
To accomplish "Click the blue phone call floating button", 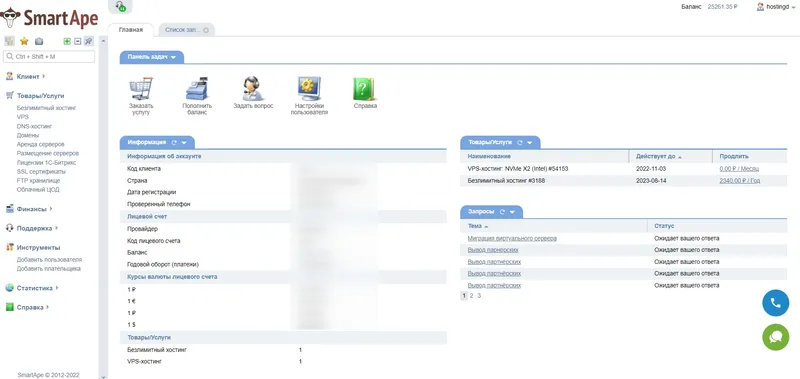I will pos(776,303).
